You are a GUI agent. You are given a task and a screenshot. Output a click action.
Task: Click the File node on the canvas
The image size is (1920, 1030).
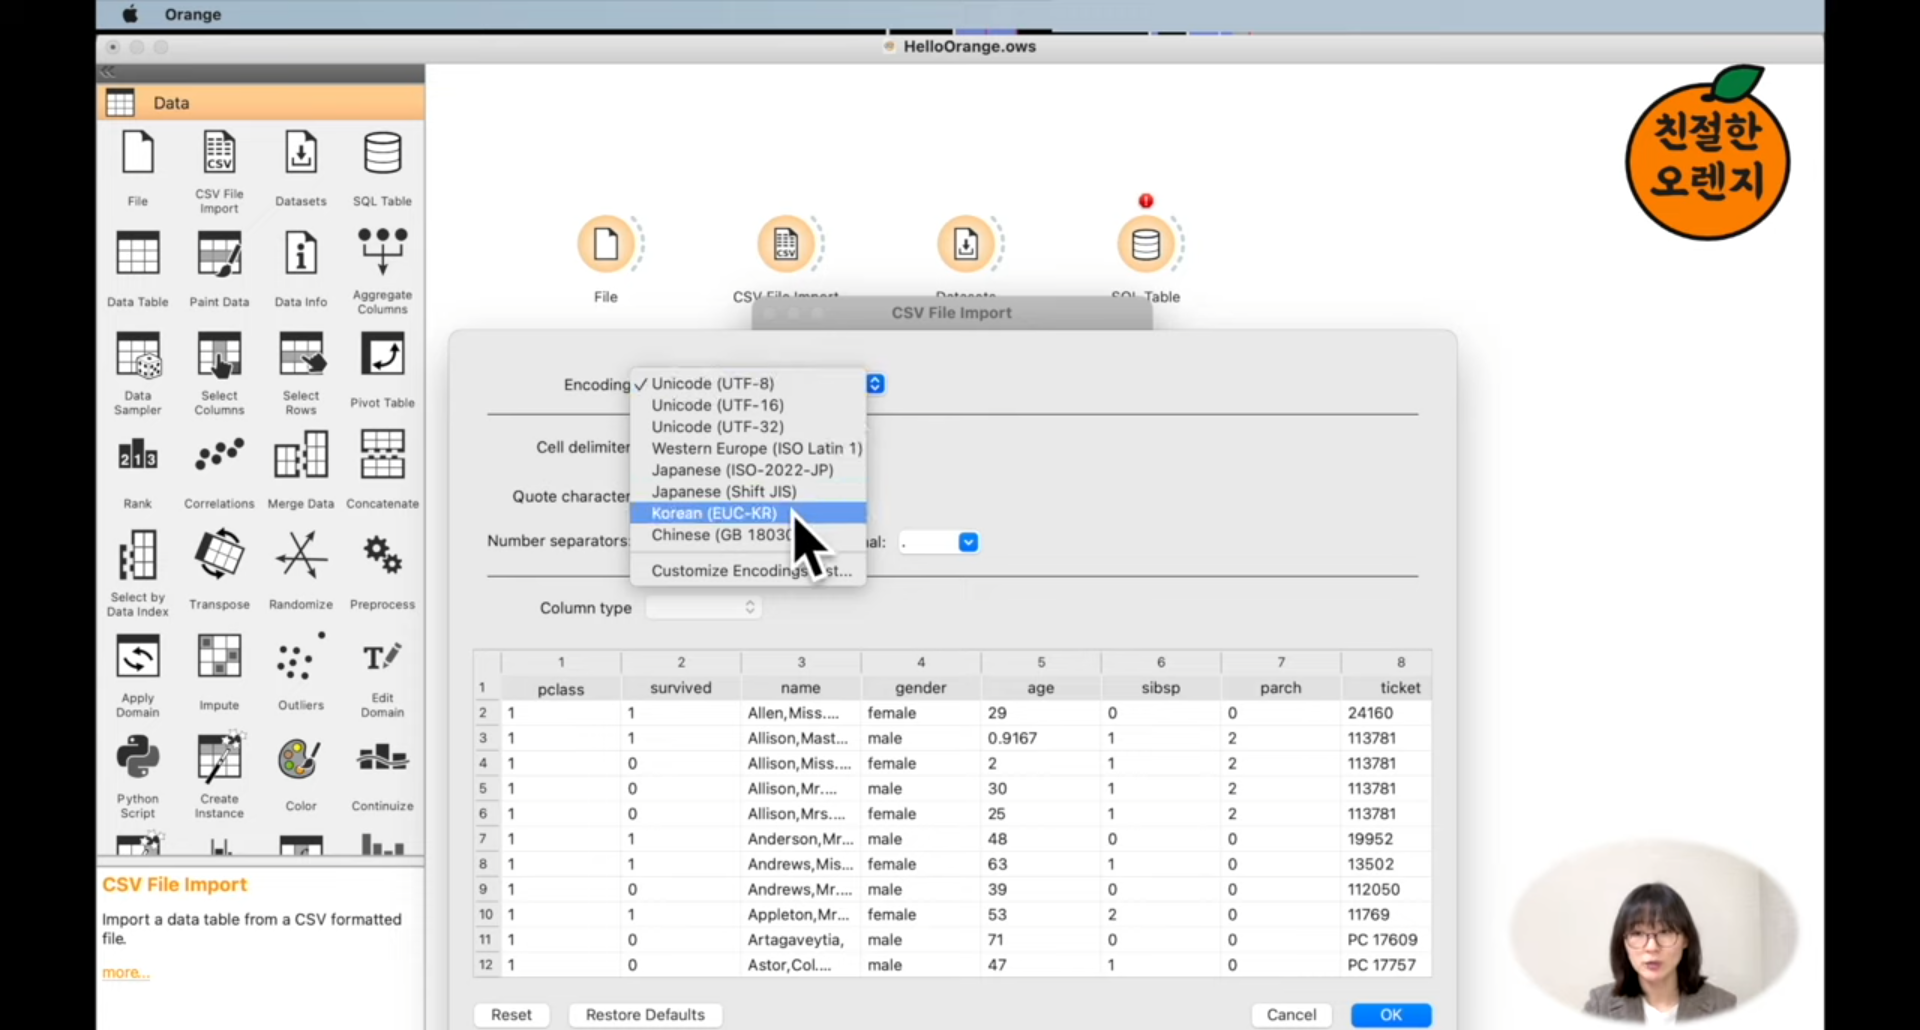[606, 244]
